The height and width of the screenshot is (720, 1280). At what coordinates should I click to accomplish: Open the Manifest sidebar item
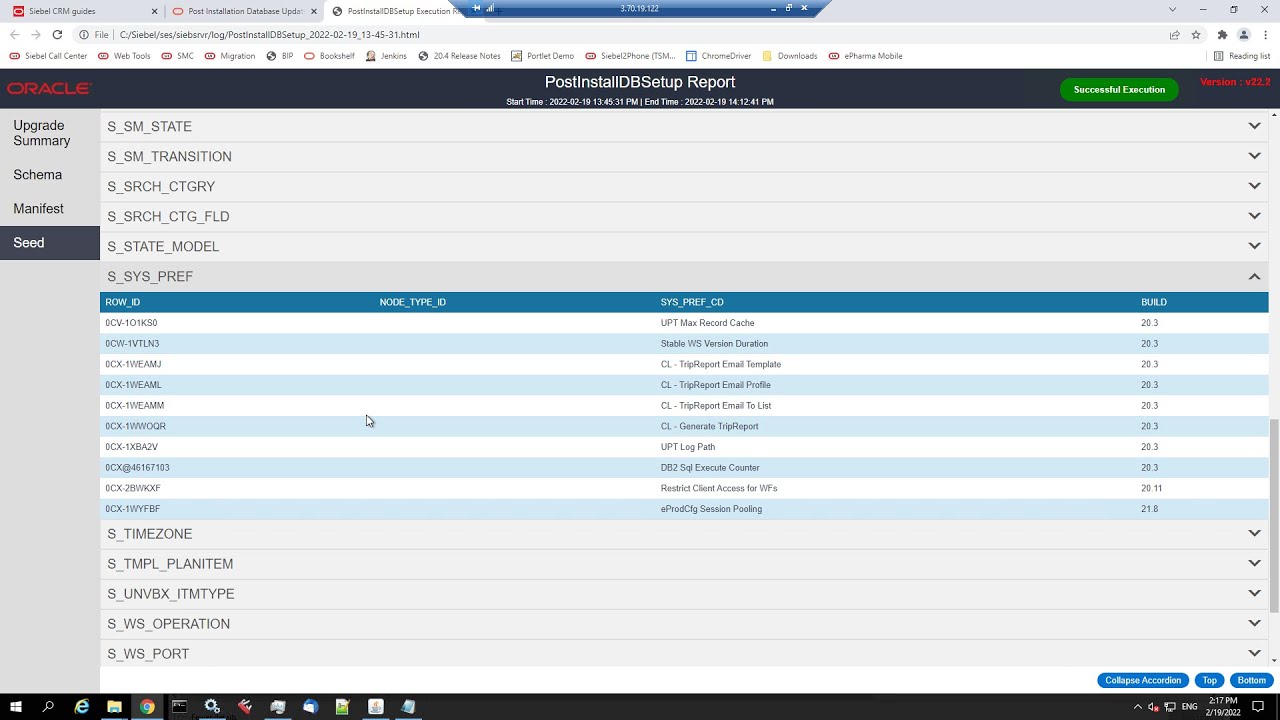(x=50, y=209)
